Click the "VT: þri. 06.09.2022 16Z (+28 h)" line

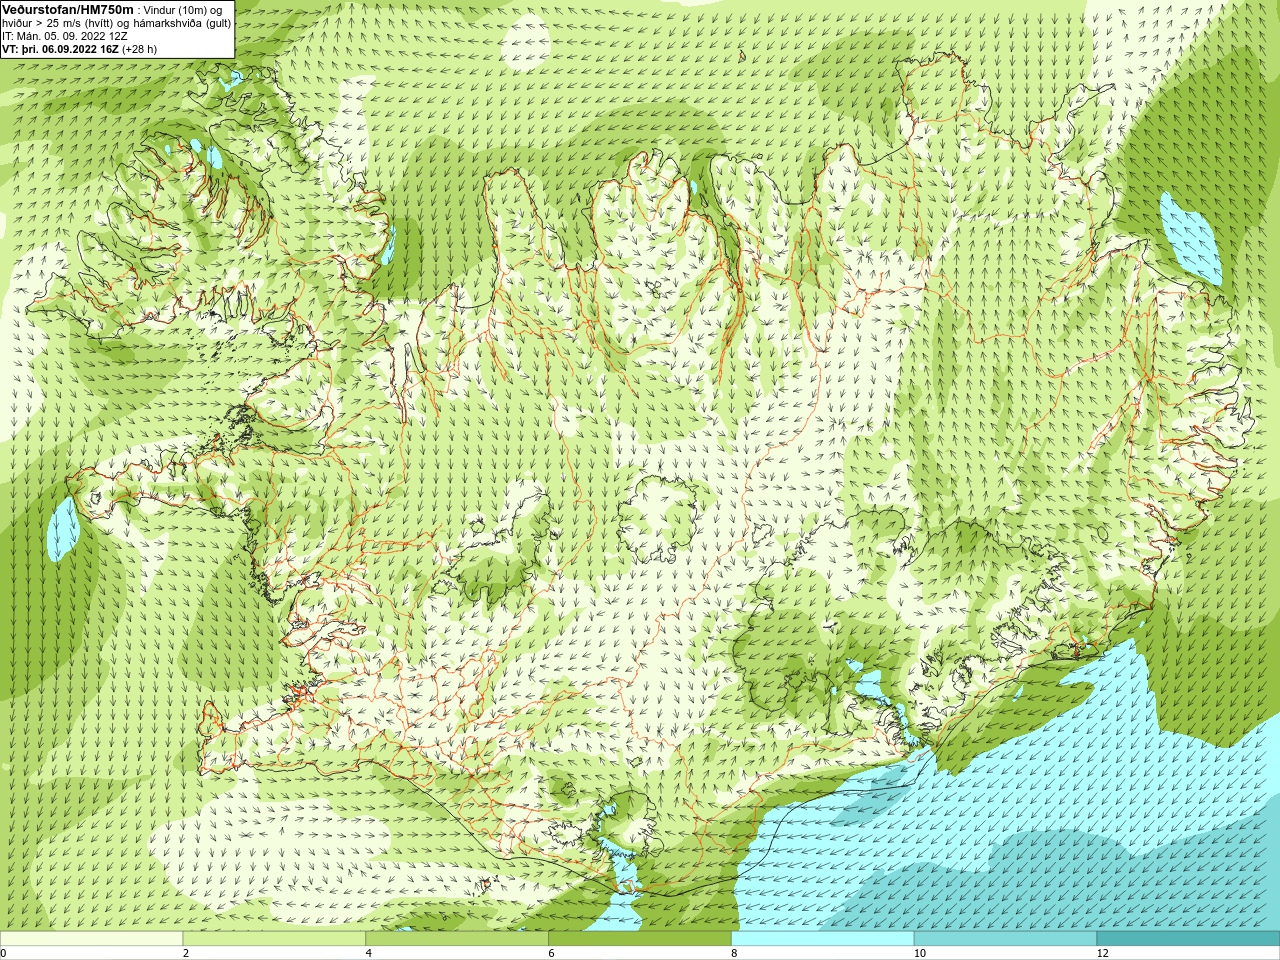point(79,48)
